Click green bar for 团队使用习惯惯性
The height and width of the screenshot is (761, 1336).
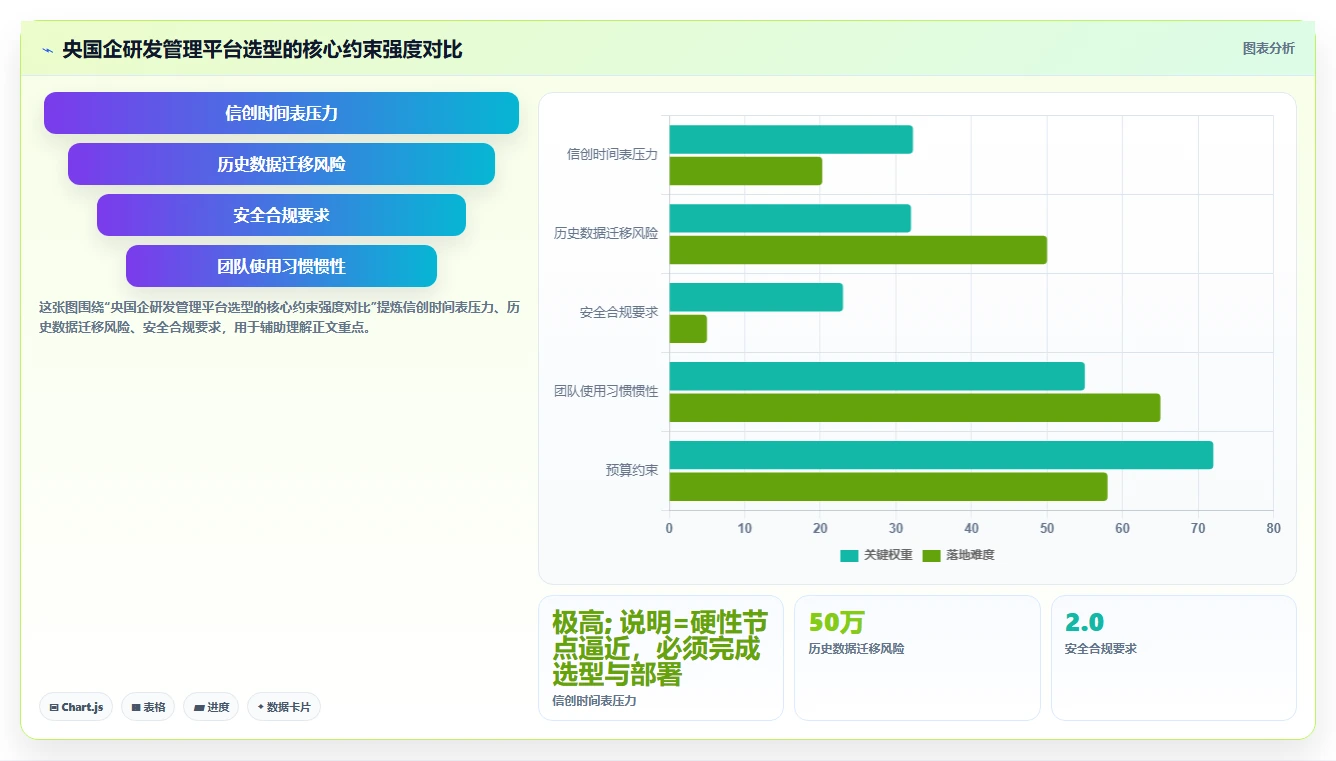915,408
